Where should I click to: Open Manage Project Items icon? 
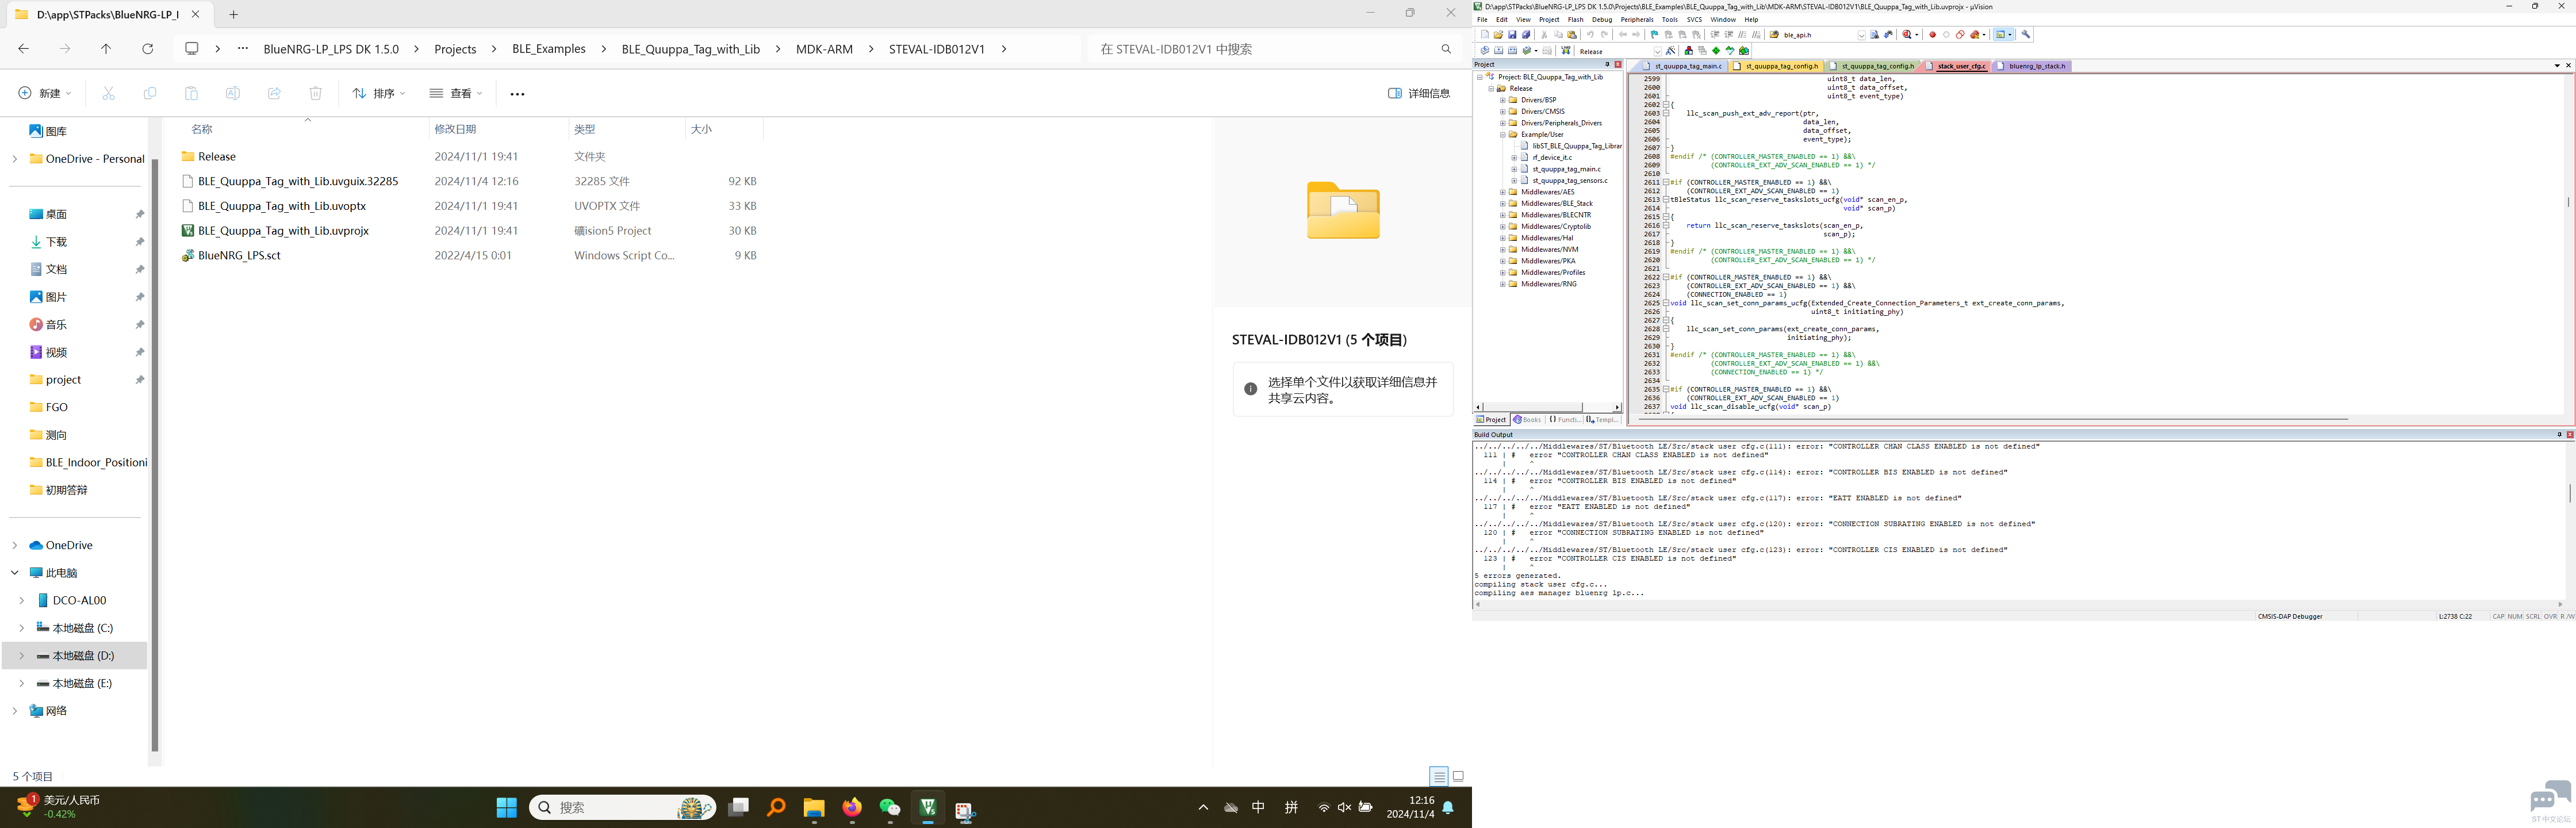[1689, 51]
